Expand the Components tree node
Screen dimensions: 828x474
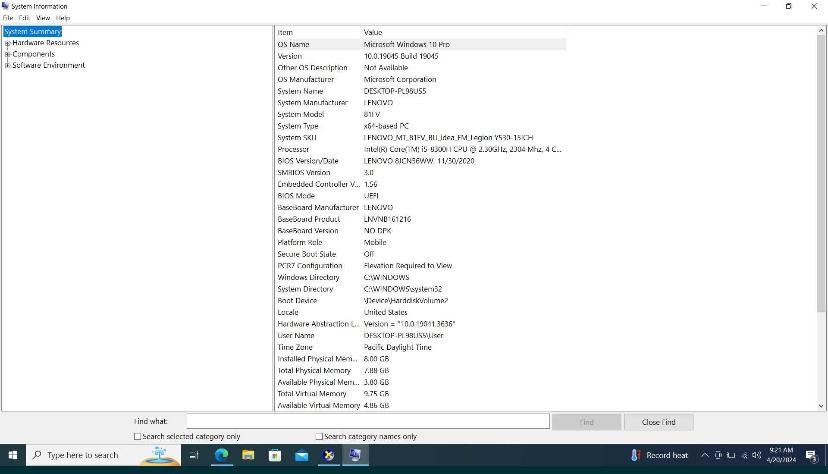[x=7, y=54]
